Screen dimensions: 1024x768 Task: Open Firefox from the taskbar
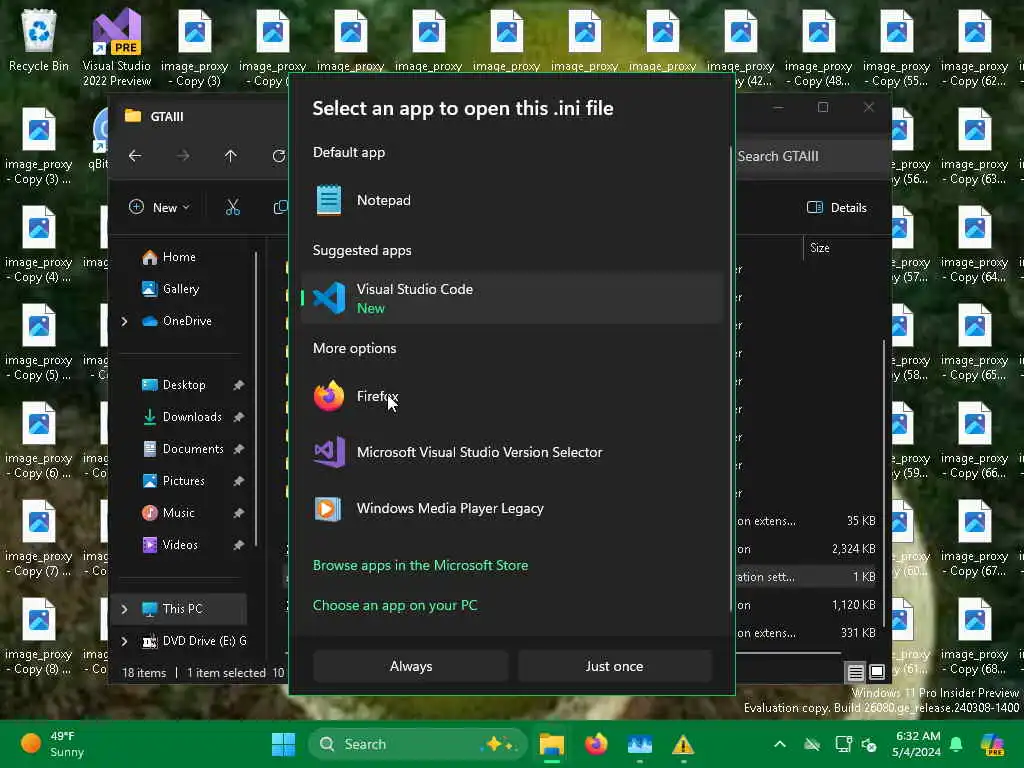point(596,744)
